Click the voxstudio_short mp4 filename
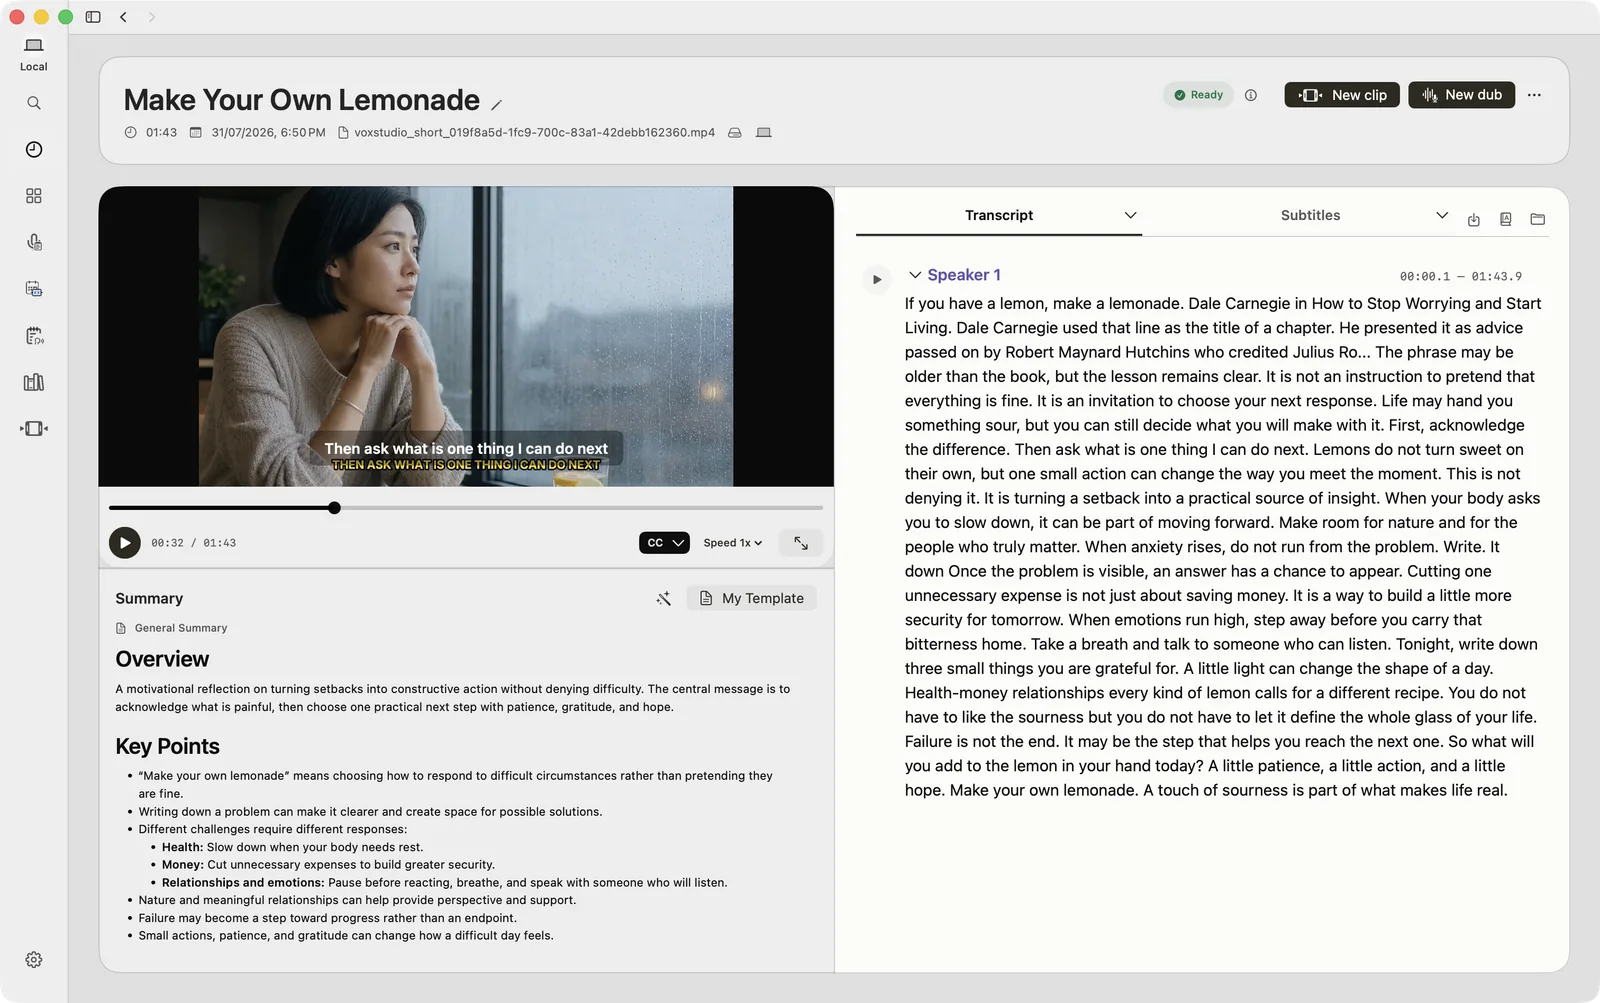The height and width of the screenshot is (1003, 1600). click(534, 132)
